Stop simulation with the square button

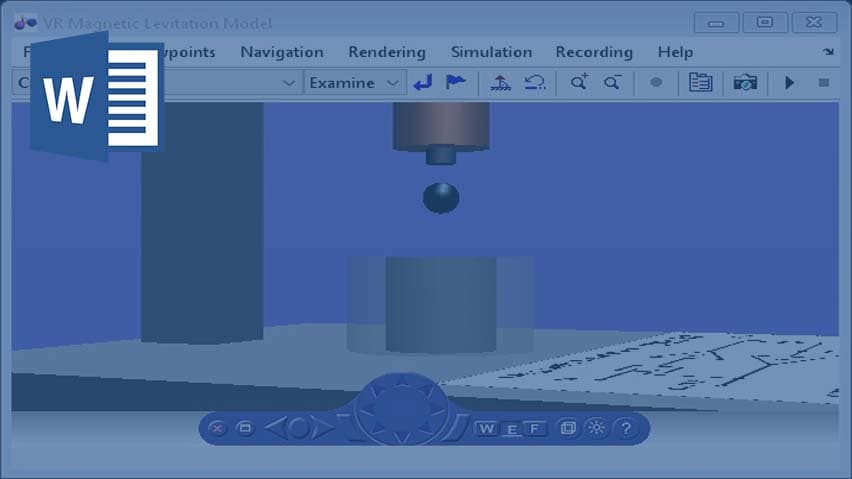pyautogui.click(x=824, y=83)
